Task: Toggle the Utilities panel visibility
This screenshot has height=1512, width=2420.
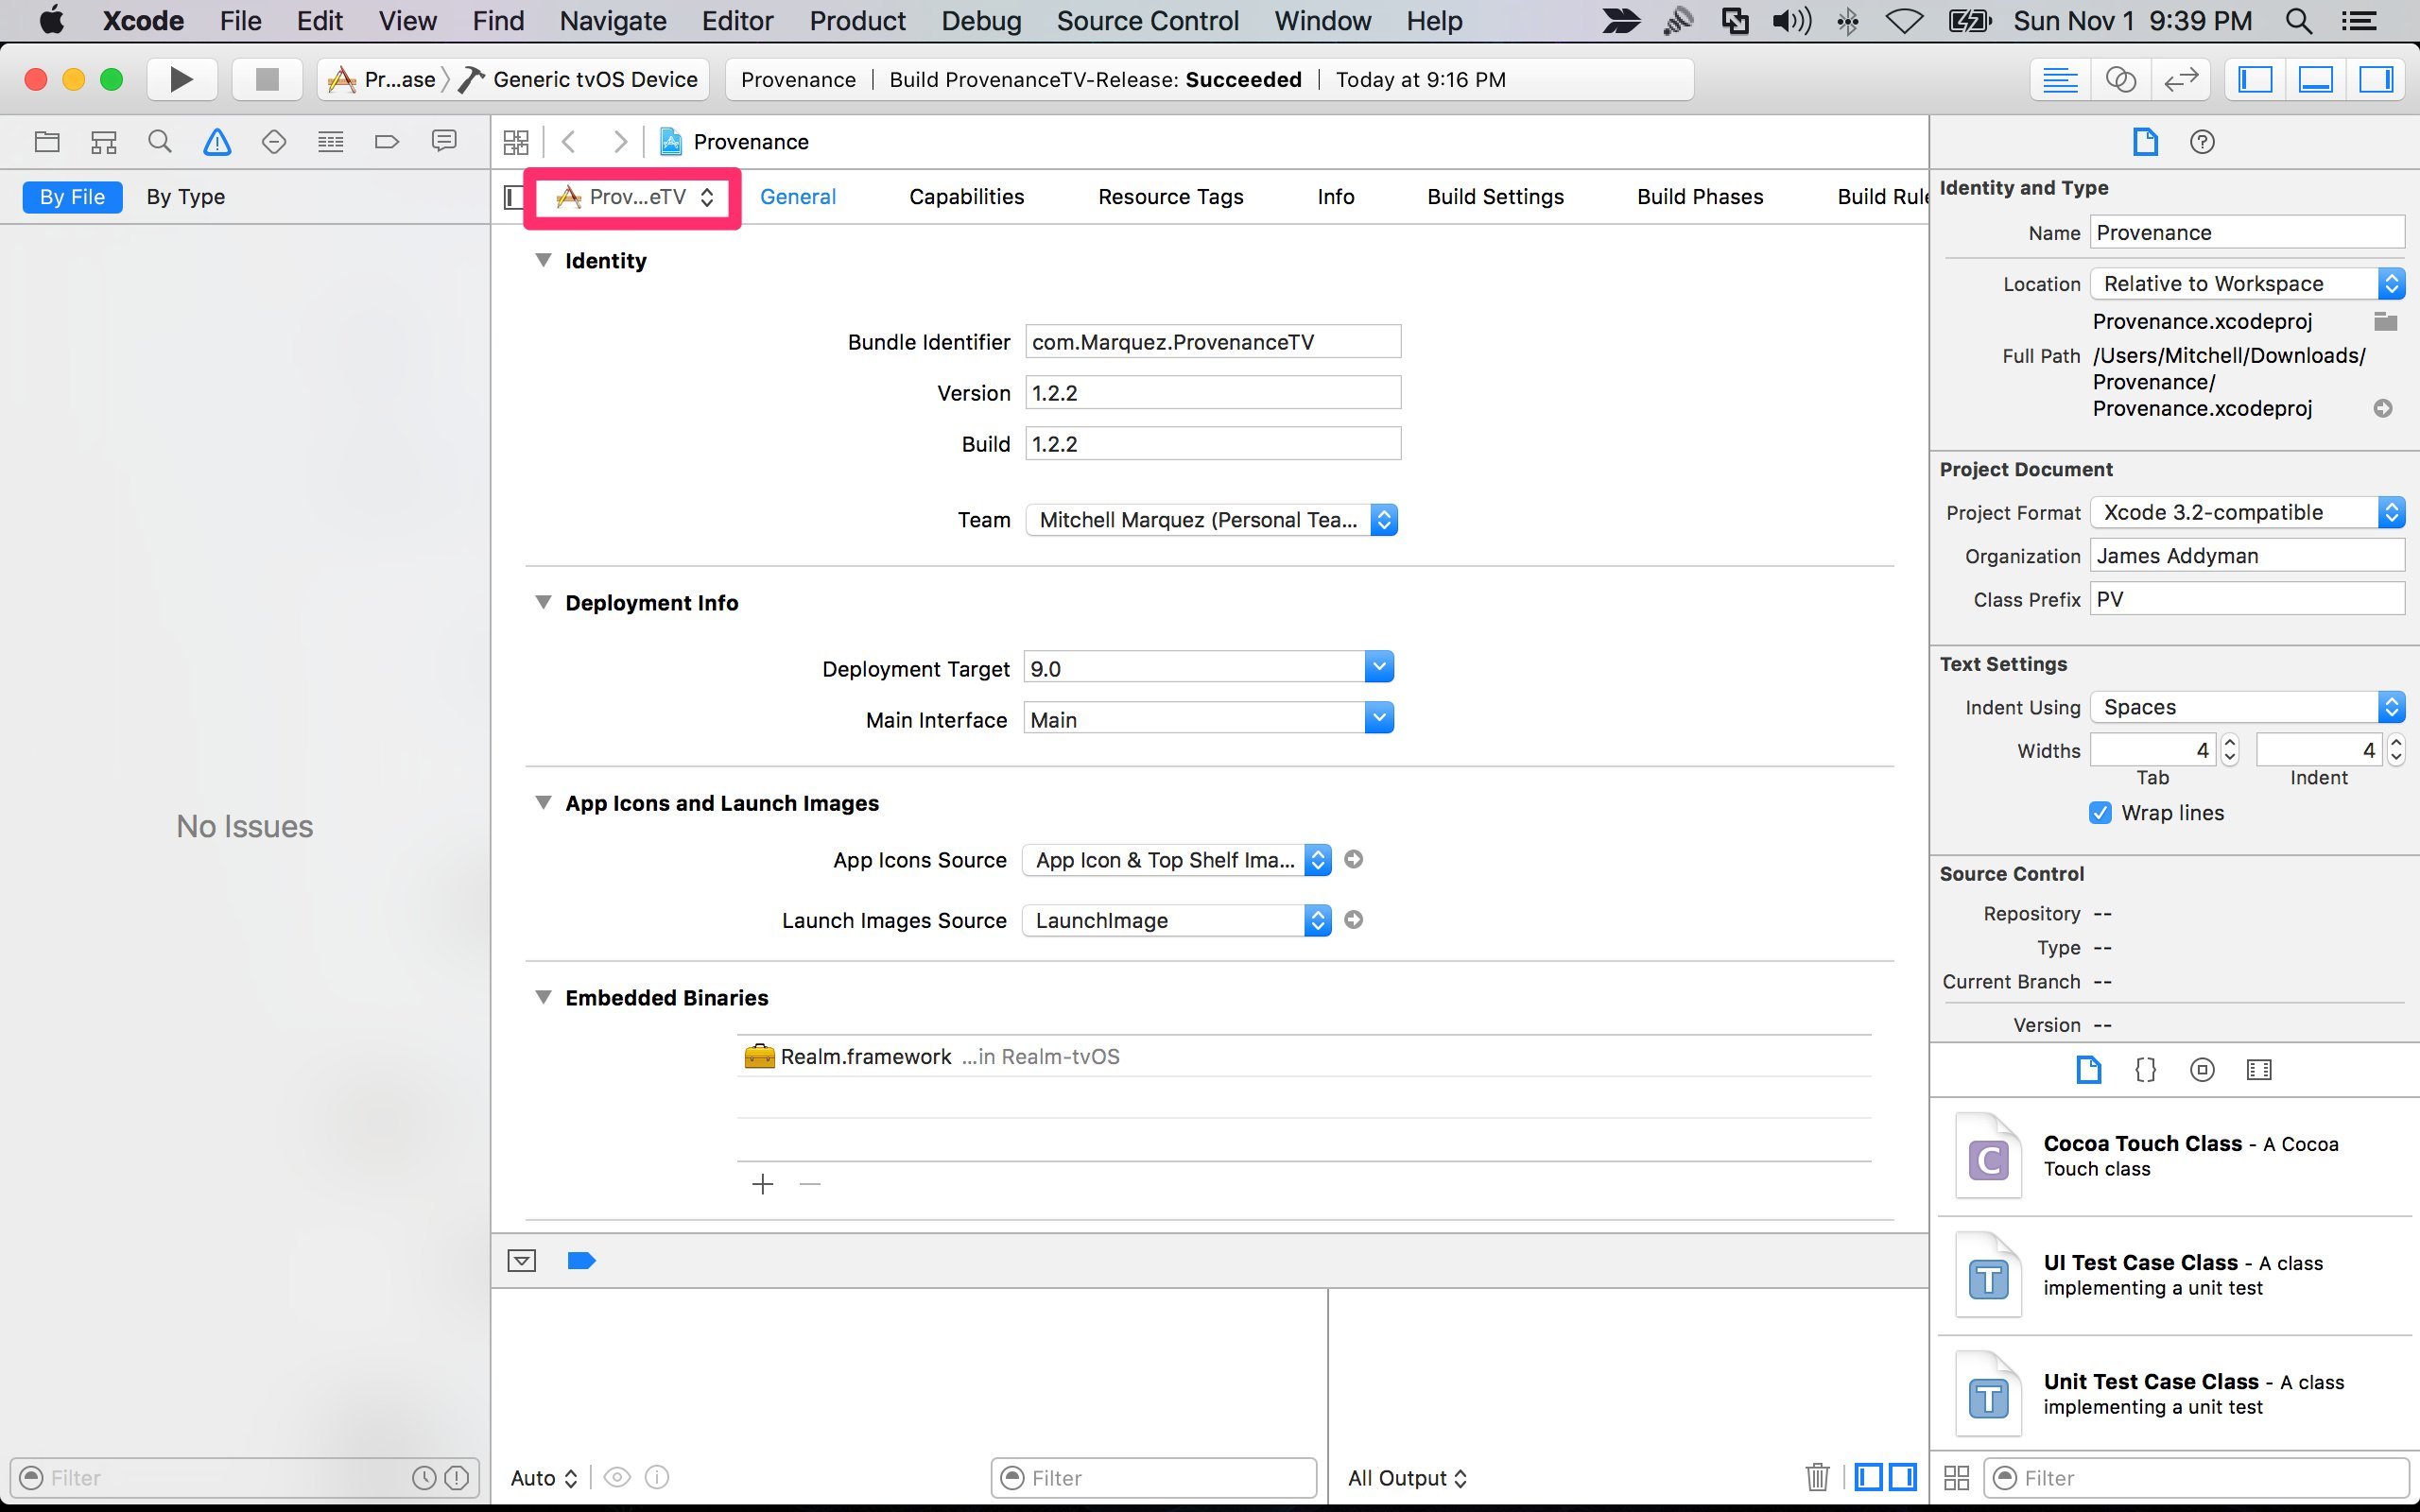Action: click(2376, 79)
